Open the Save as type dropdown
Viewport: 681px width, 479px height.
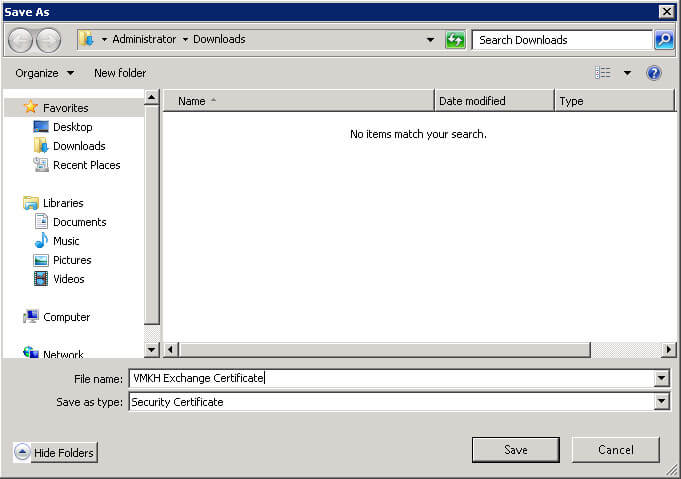tap(661, 402)
